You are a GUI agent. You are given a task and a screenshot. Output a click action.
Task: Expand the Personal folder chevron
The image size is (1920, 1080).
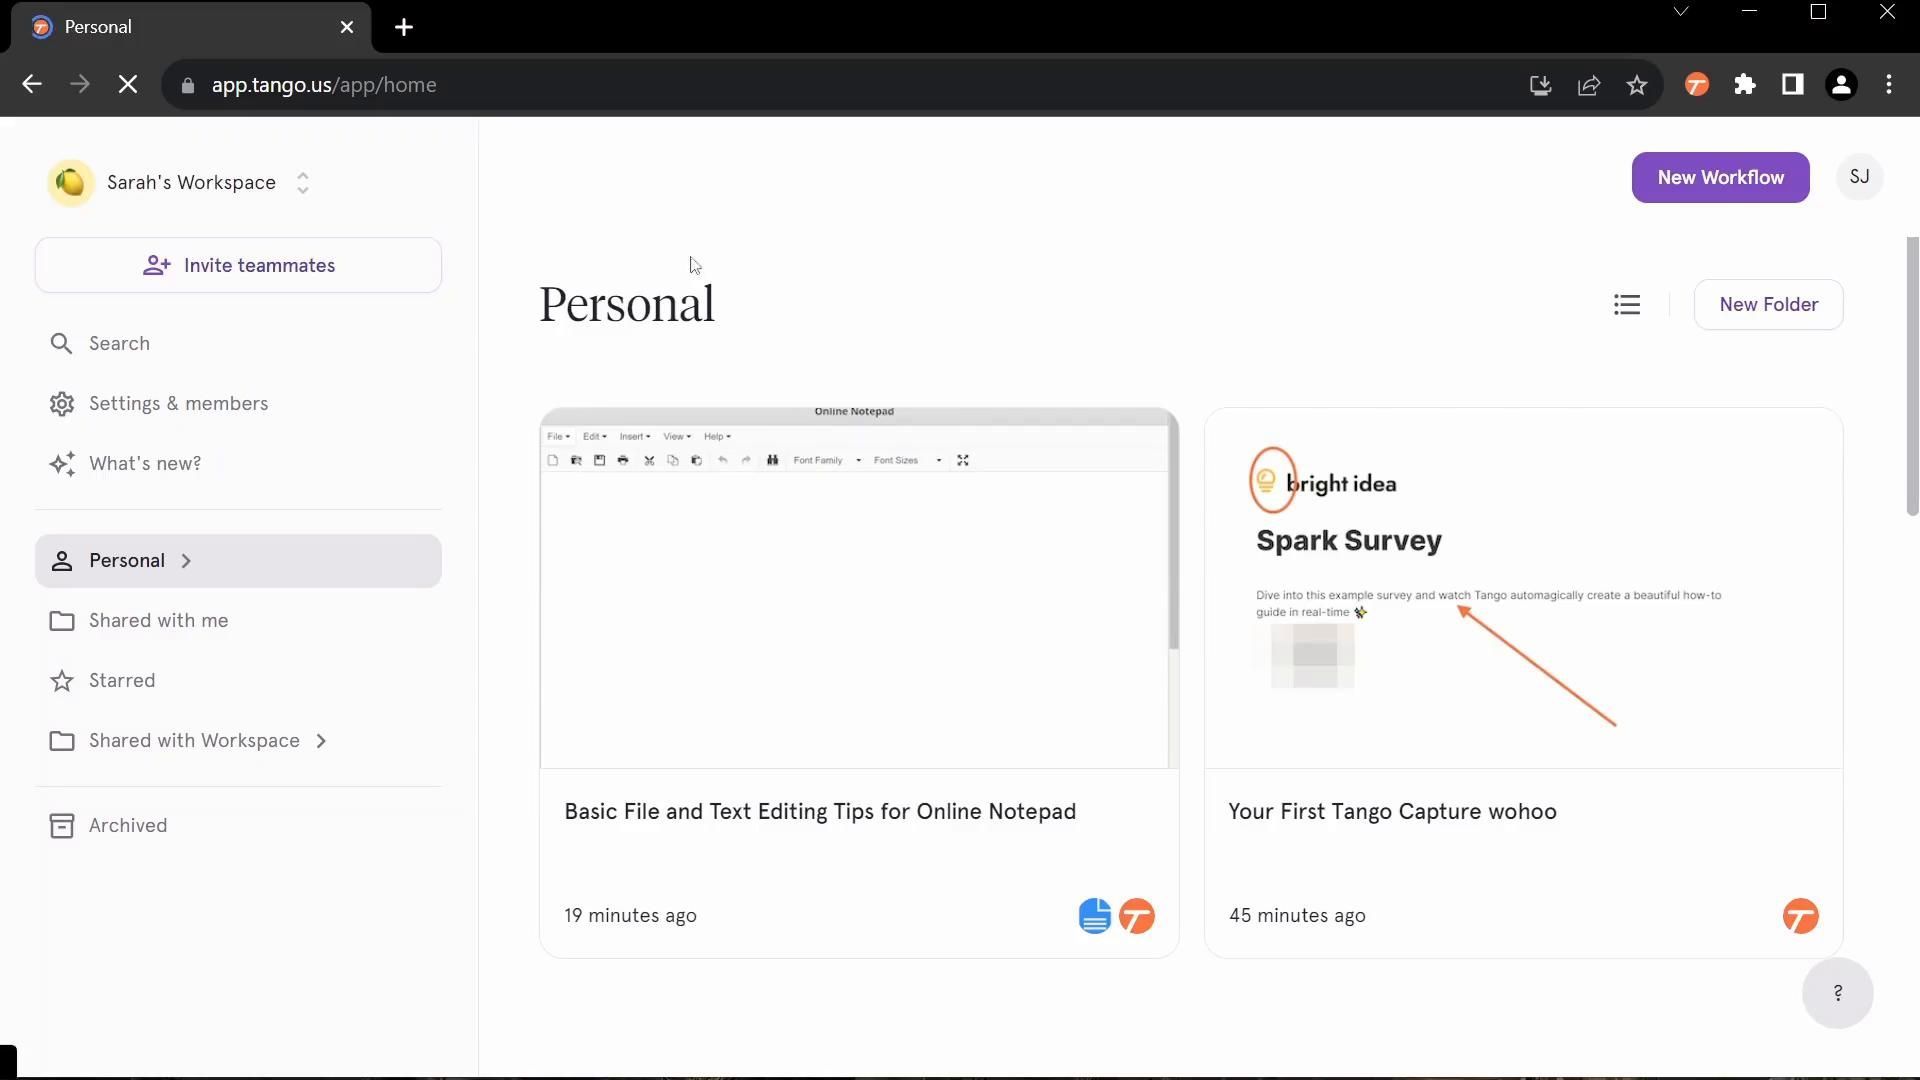186,561
